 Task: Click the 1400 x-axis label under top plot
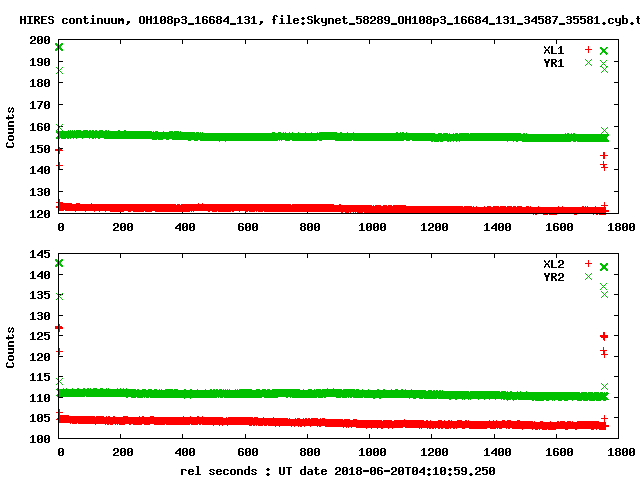tap(497, 227)
